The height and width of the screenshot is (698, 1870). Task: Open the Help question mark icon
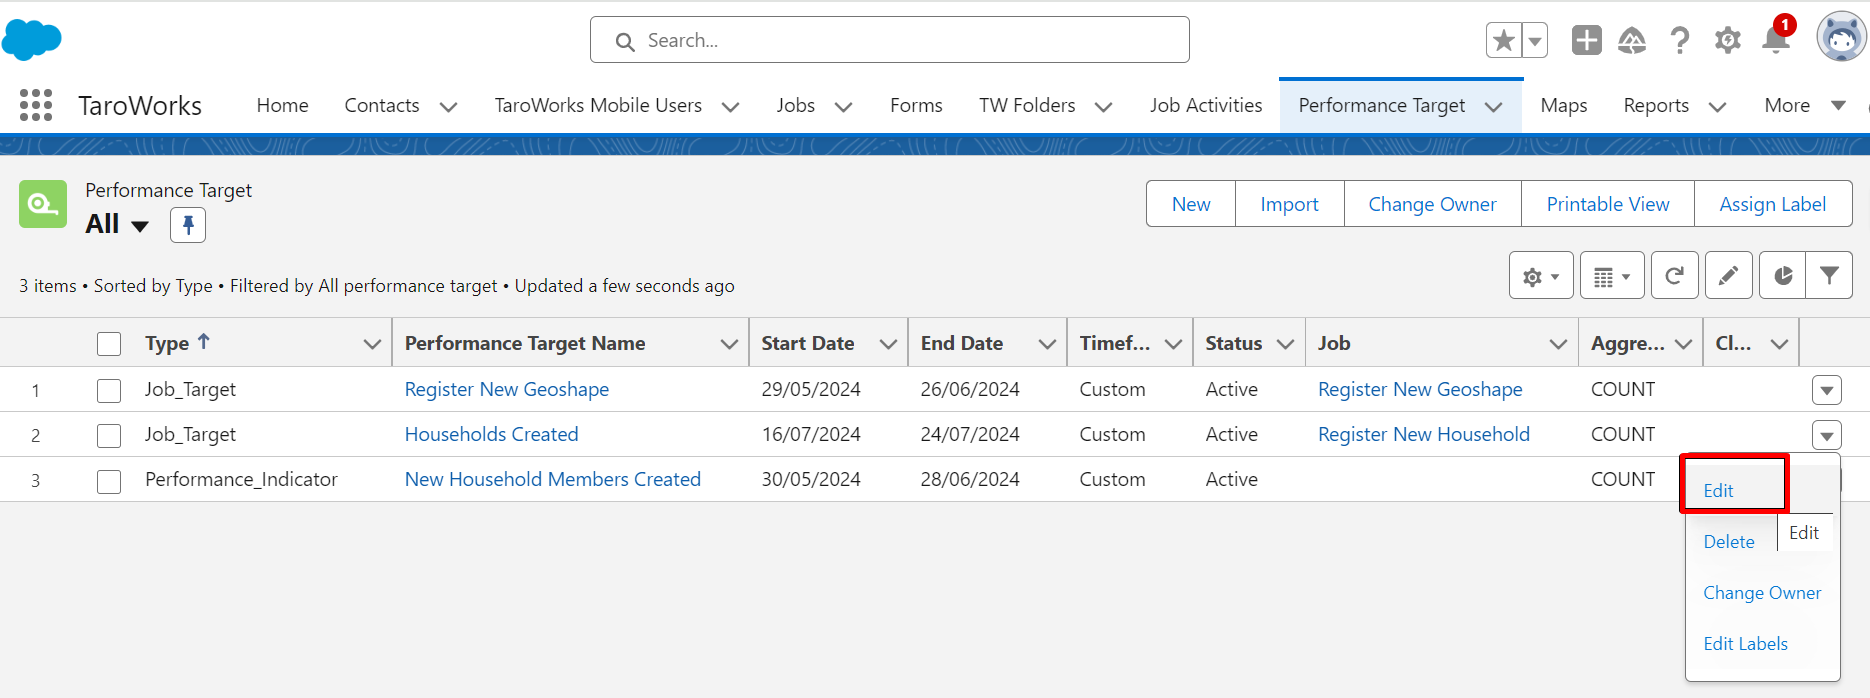click(x=1680, y=40)
